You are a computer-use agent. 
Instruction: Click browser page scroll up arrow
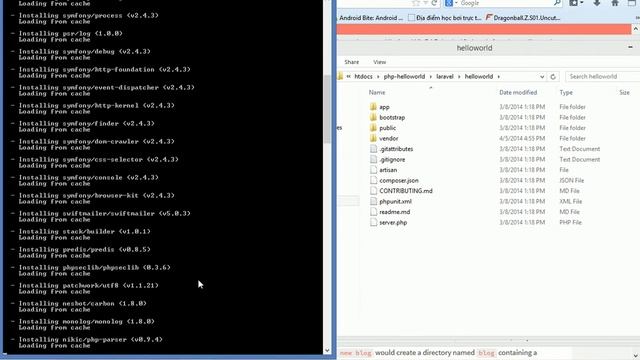tap(636, 29)
